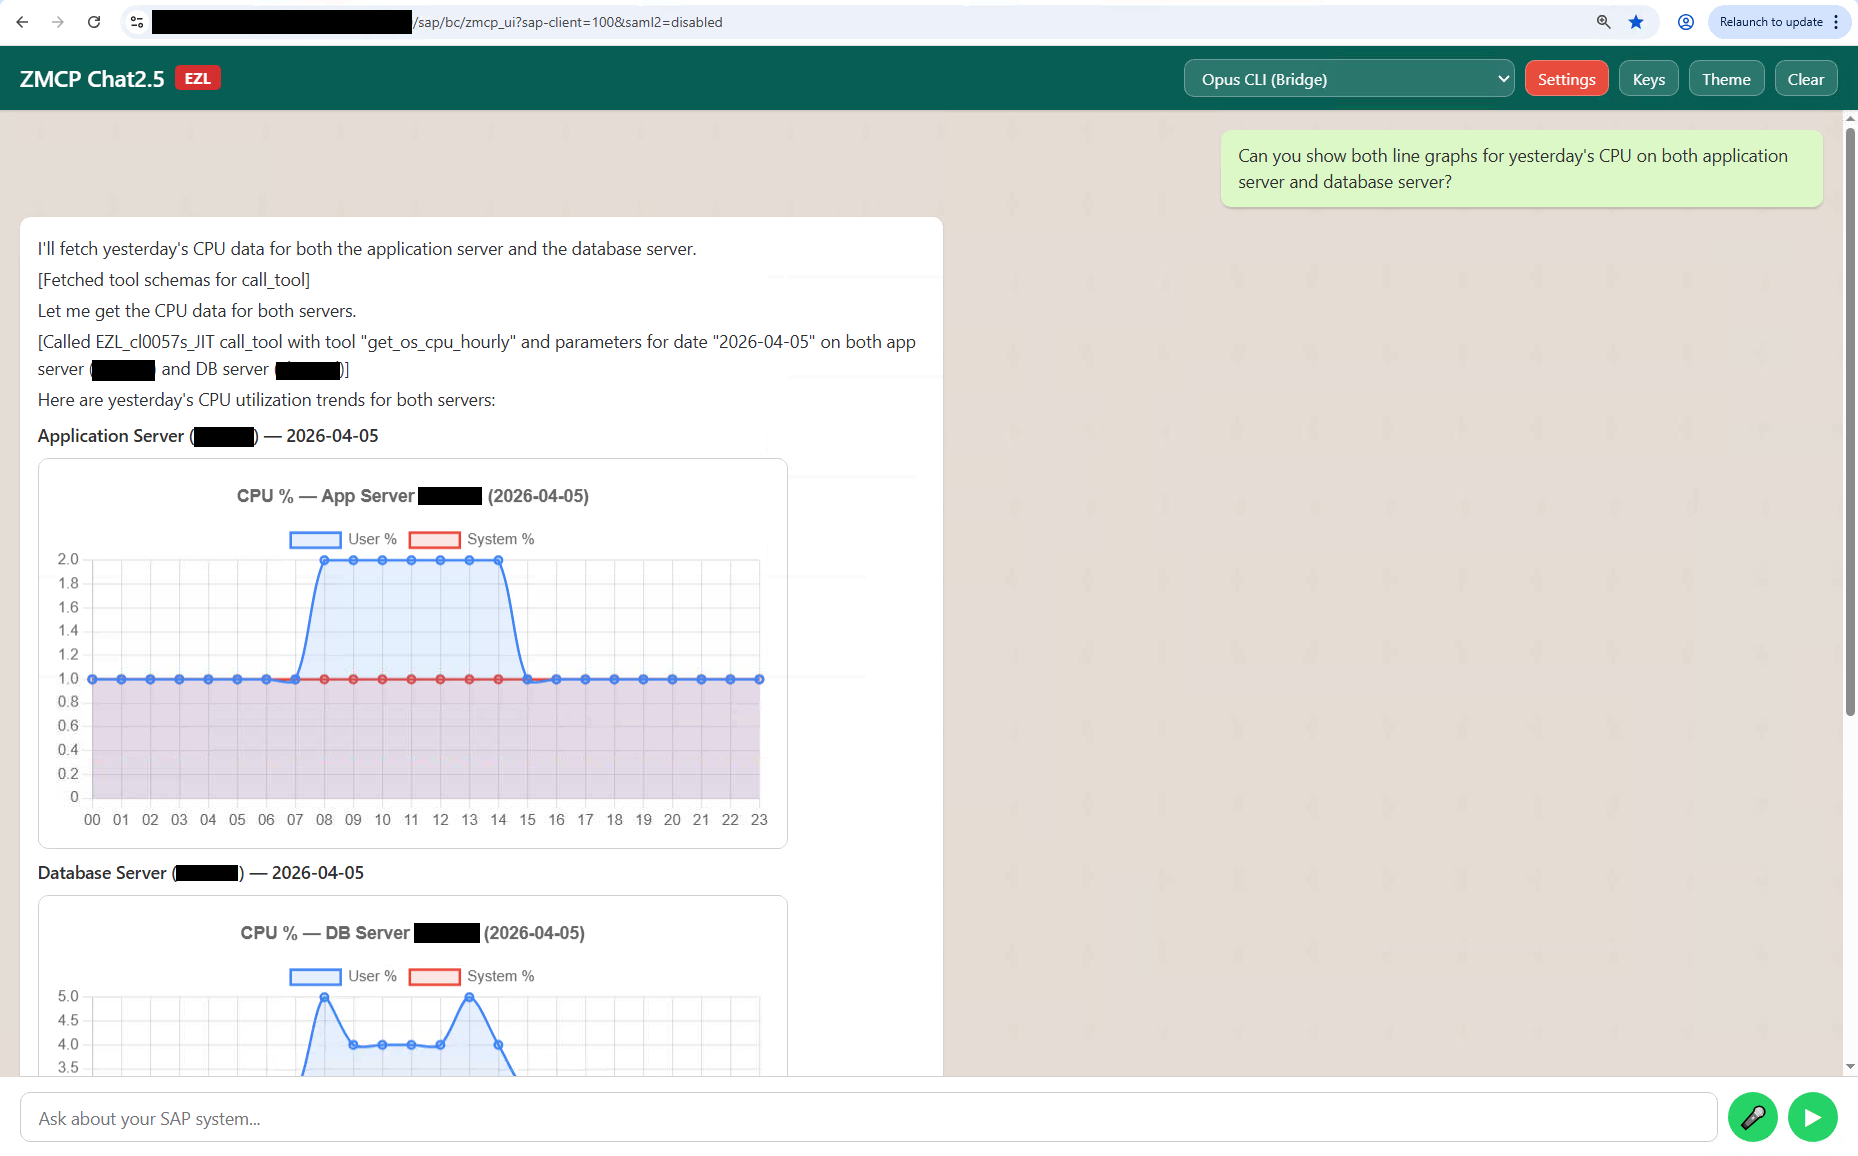Click the App Server user data point at hour 08

[324, 560]
